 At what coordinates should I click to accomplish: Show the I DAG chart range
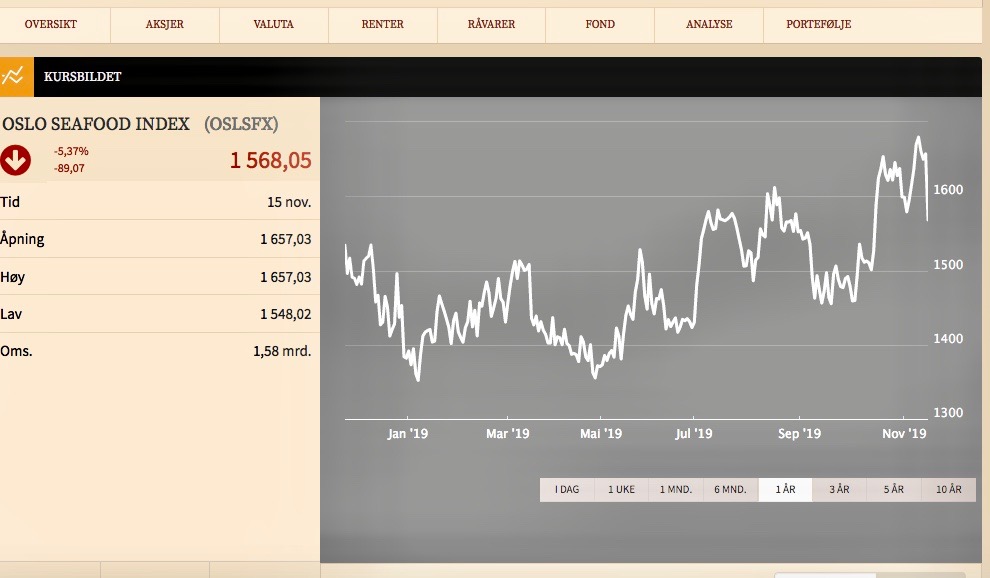coord(567,490)
